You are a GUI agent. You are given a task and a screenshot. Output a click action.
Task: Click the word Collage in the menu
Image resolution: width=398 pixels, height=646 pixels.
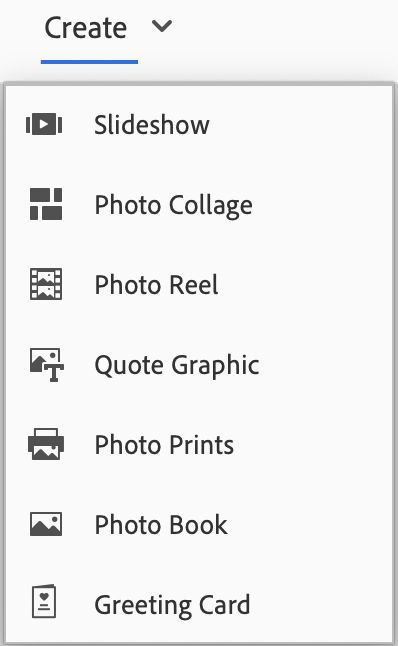pyautogui.click(x=211, y=206)
